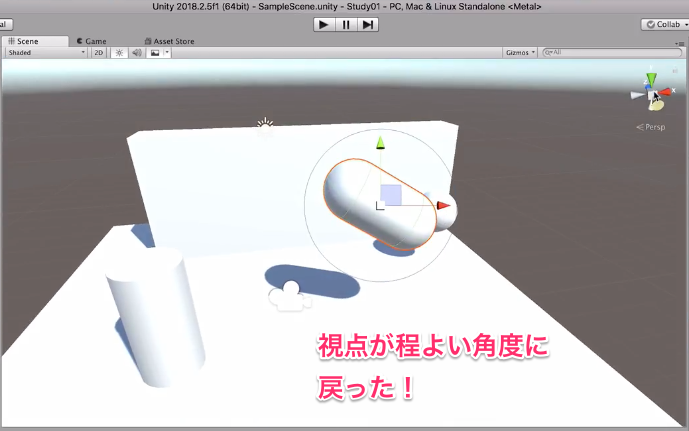This screenshot has height=431, width=689.
Task: Open the search filter magnifier dropdown
Action: 548,52
